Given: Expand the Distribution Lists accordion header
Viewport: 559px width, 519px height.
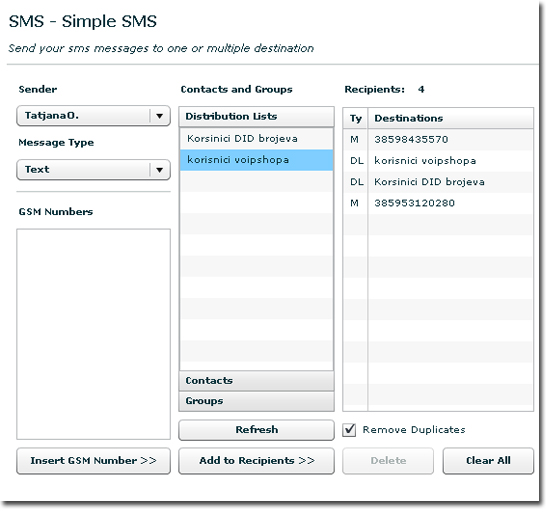Looking at the screenshot, I should coord(257,117).
